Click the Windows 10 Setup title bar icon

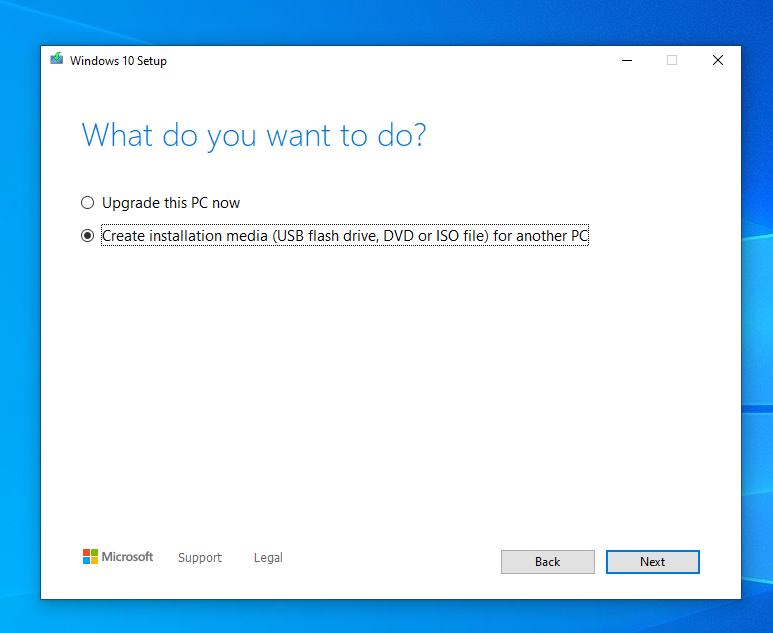[57, 59]
